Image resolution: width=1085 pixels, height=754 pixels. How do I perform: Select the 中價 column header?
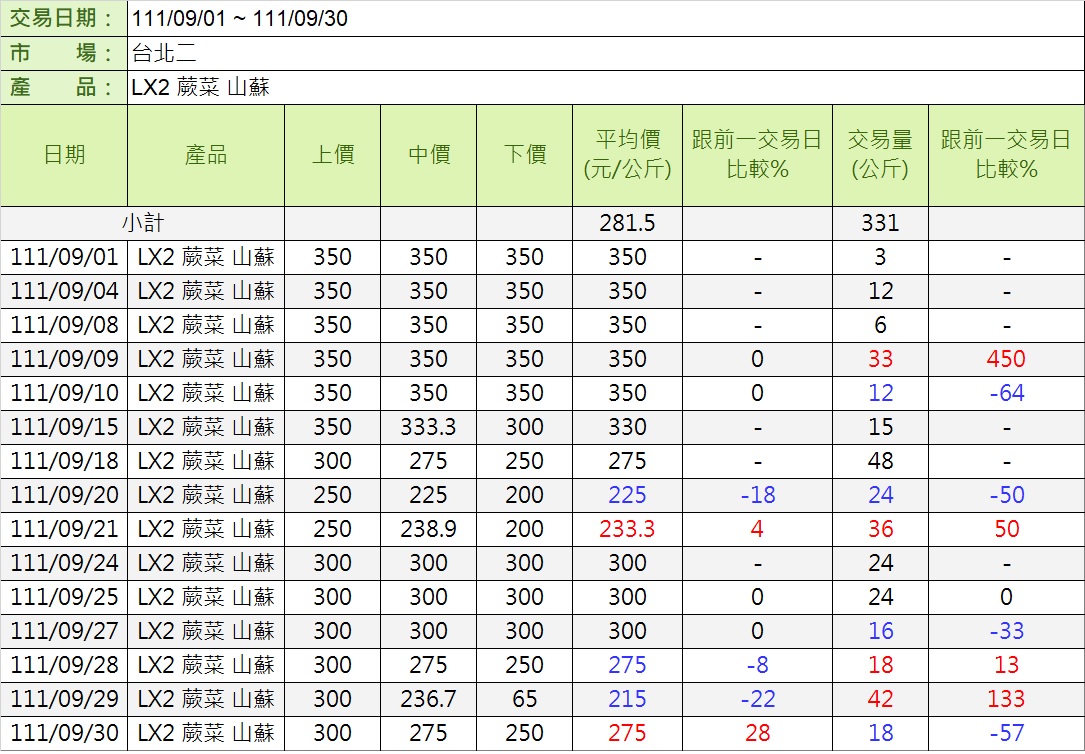(x=428, y=155)
